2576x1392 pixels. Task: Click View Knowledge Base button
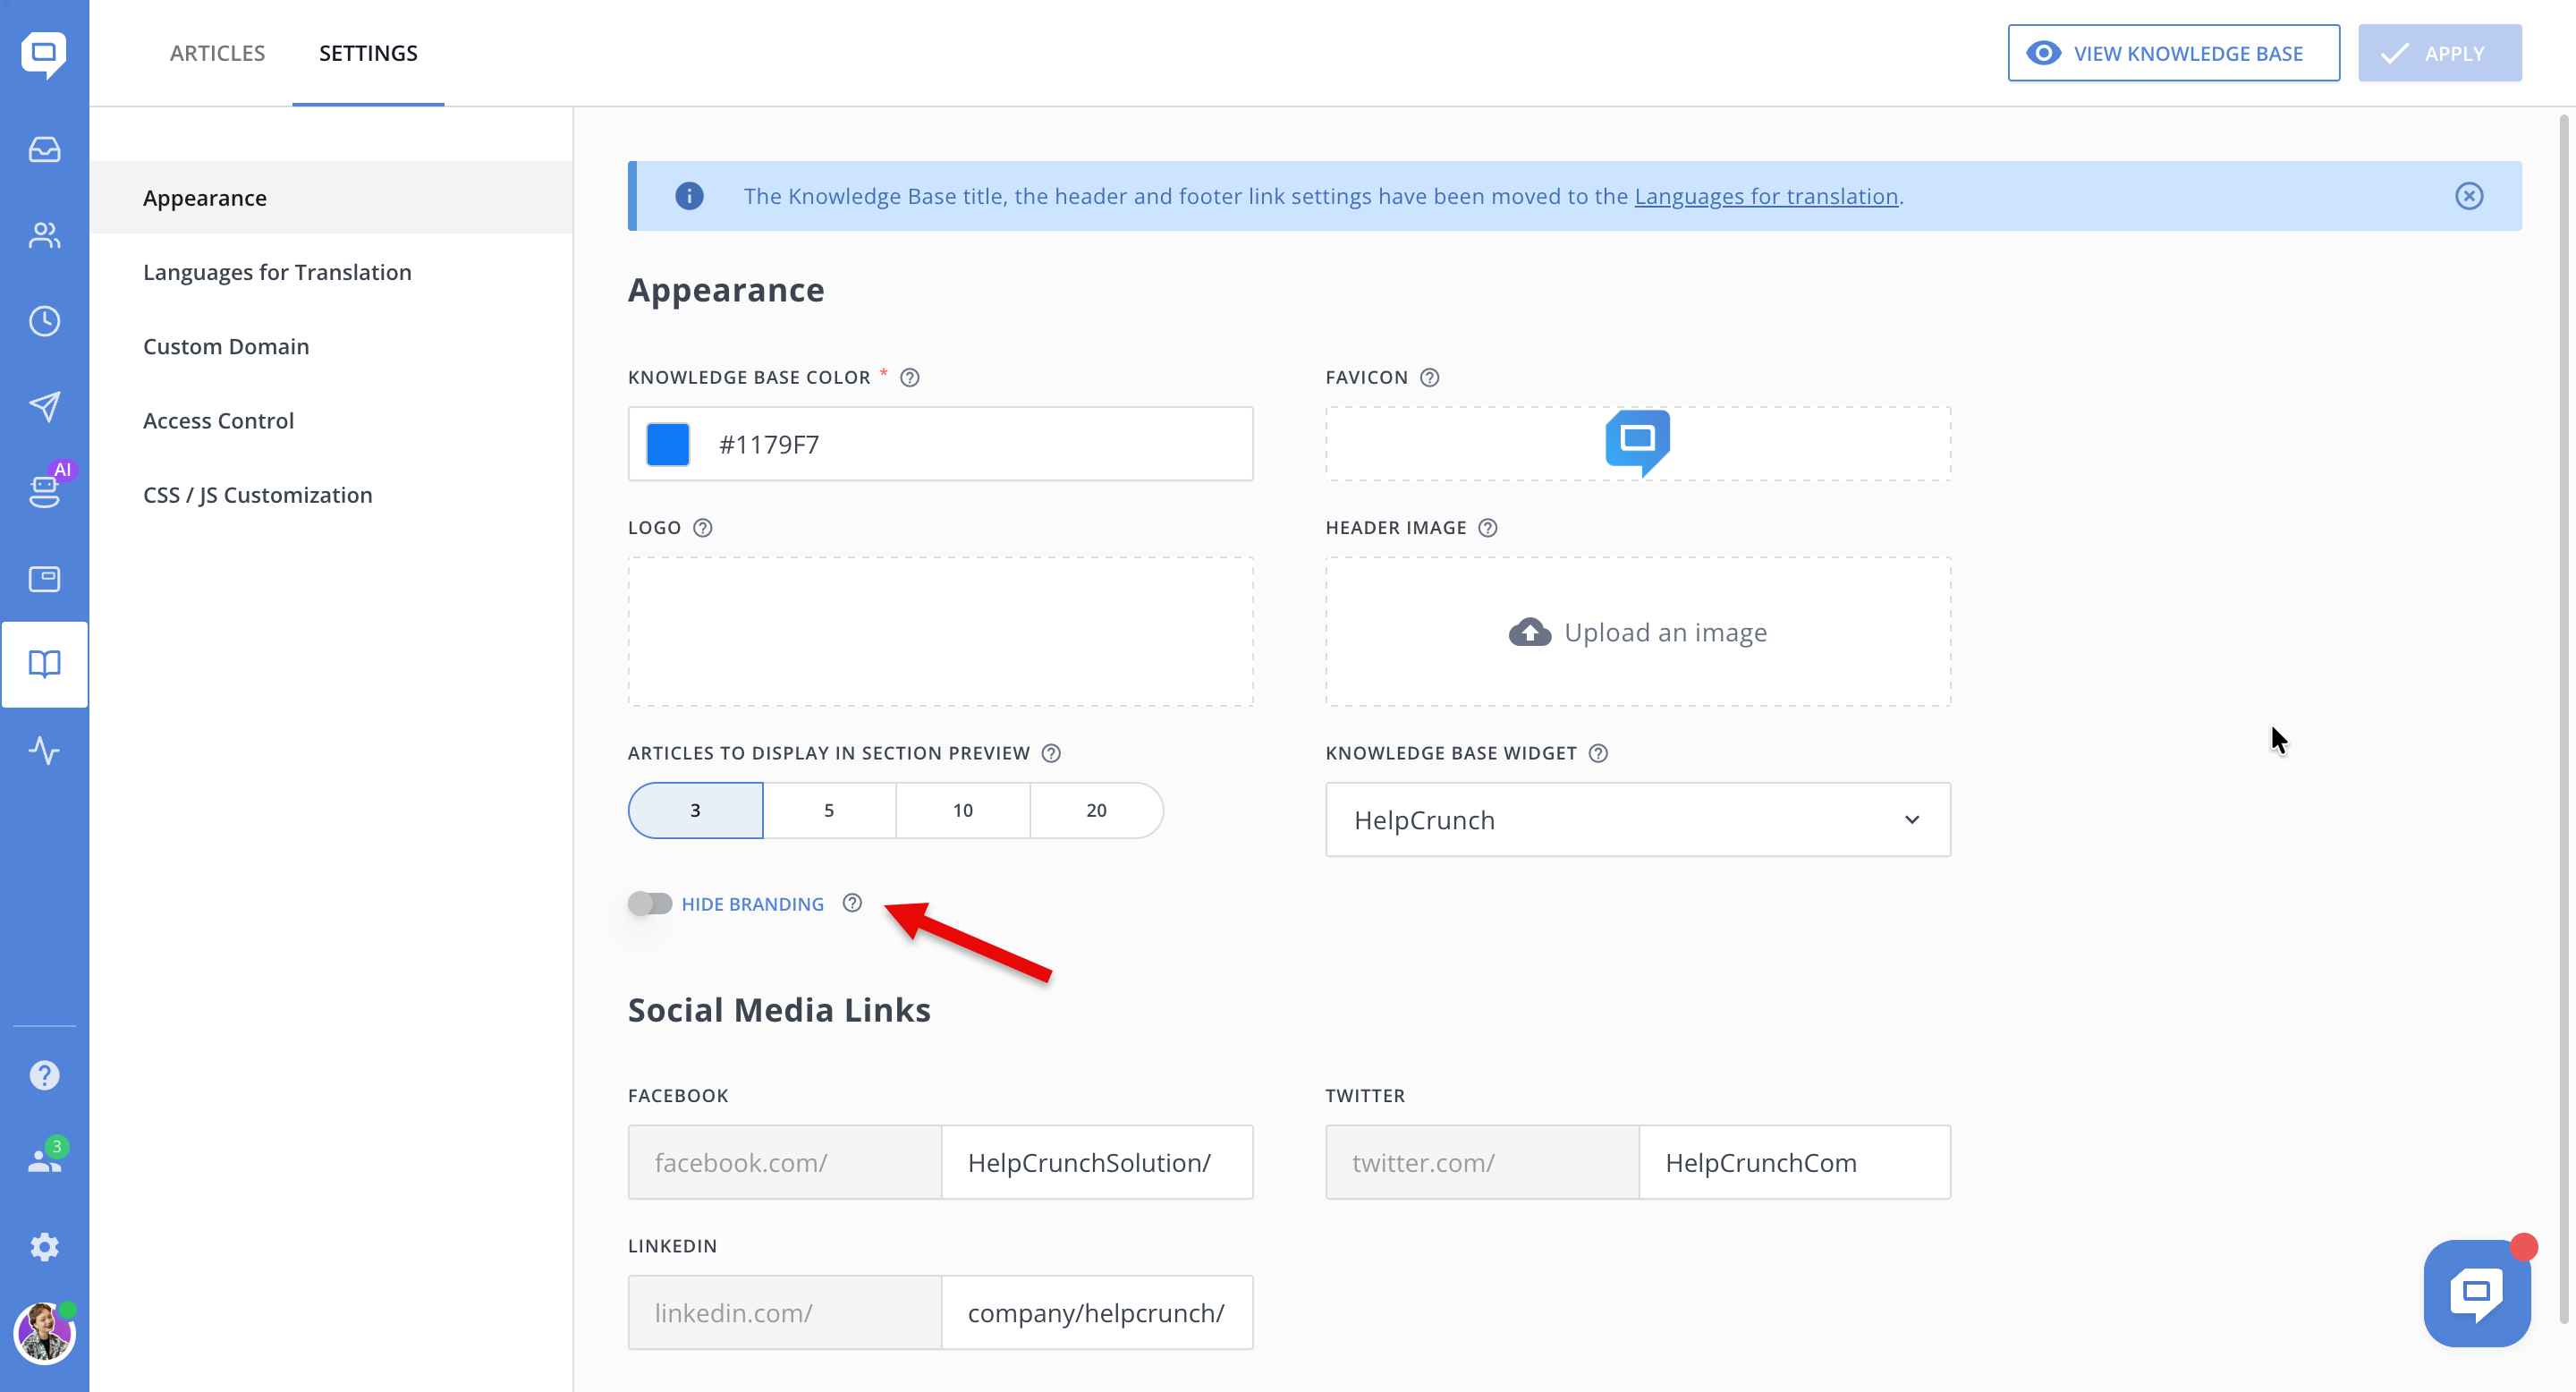pyautogui.click(x=2173, y=53)
